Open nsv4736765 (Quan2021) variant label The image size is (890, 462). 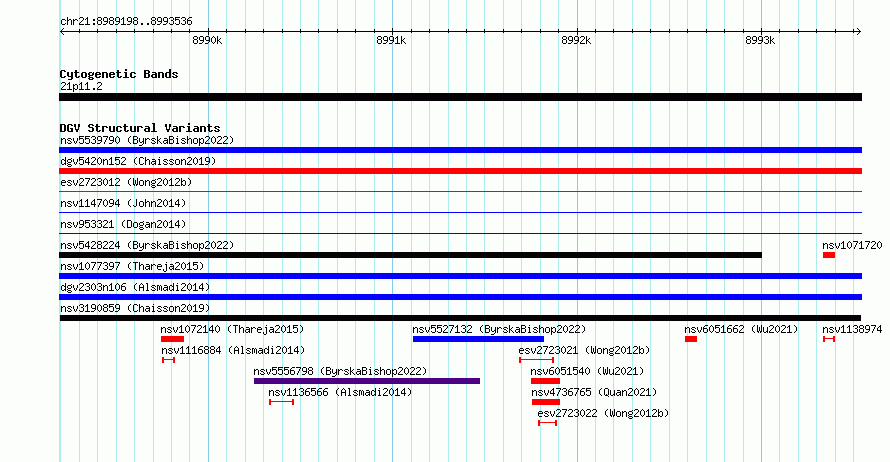point(594,392)
